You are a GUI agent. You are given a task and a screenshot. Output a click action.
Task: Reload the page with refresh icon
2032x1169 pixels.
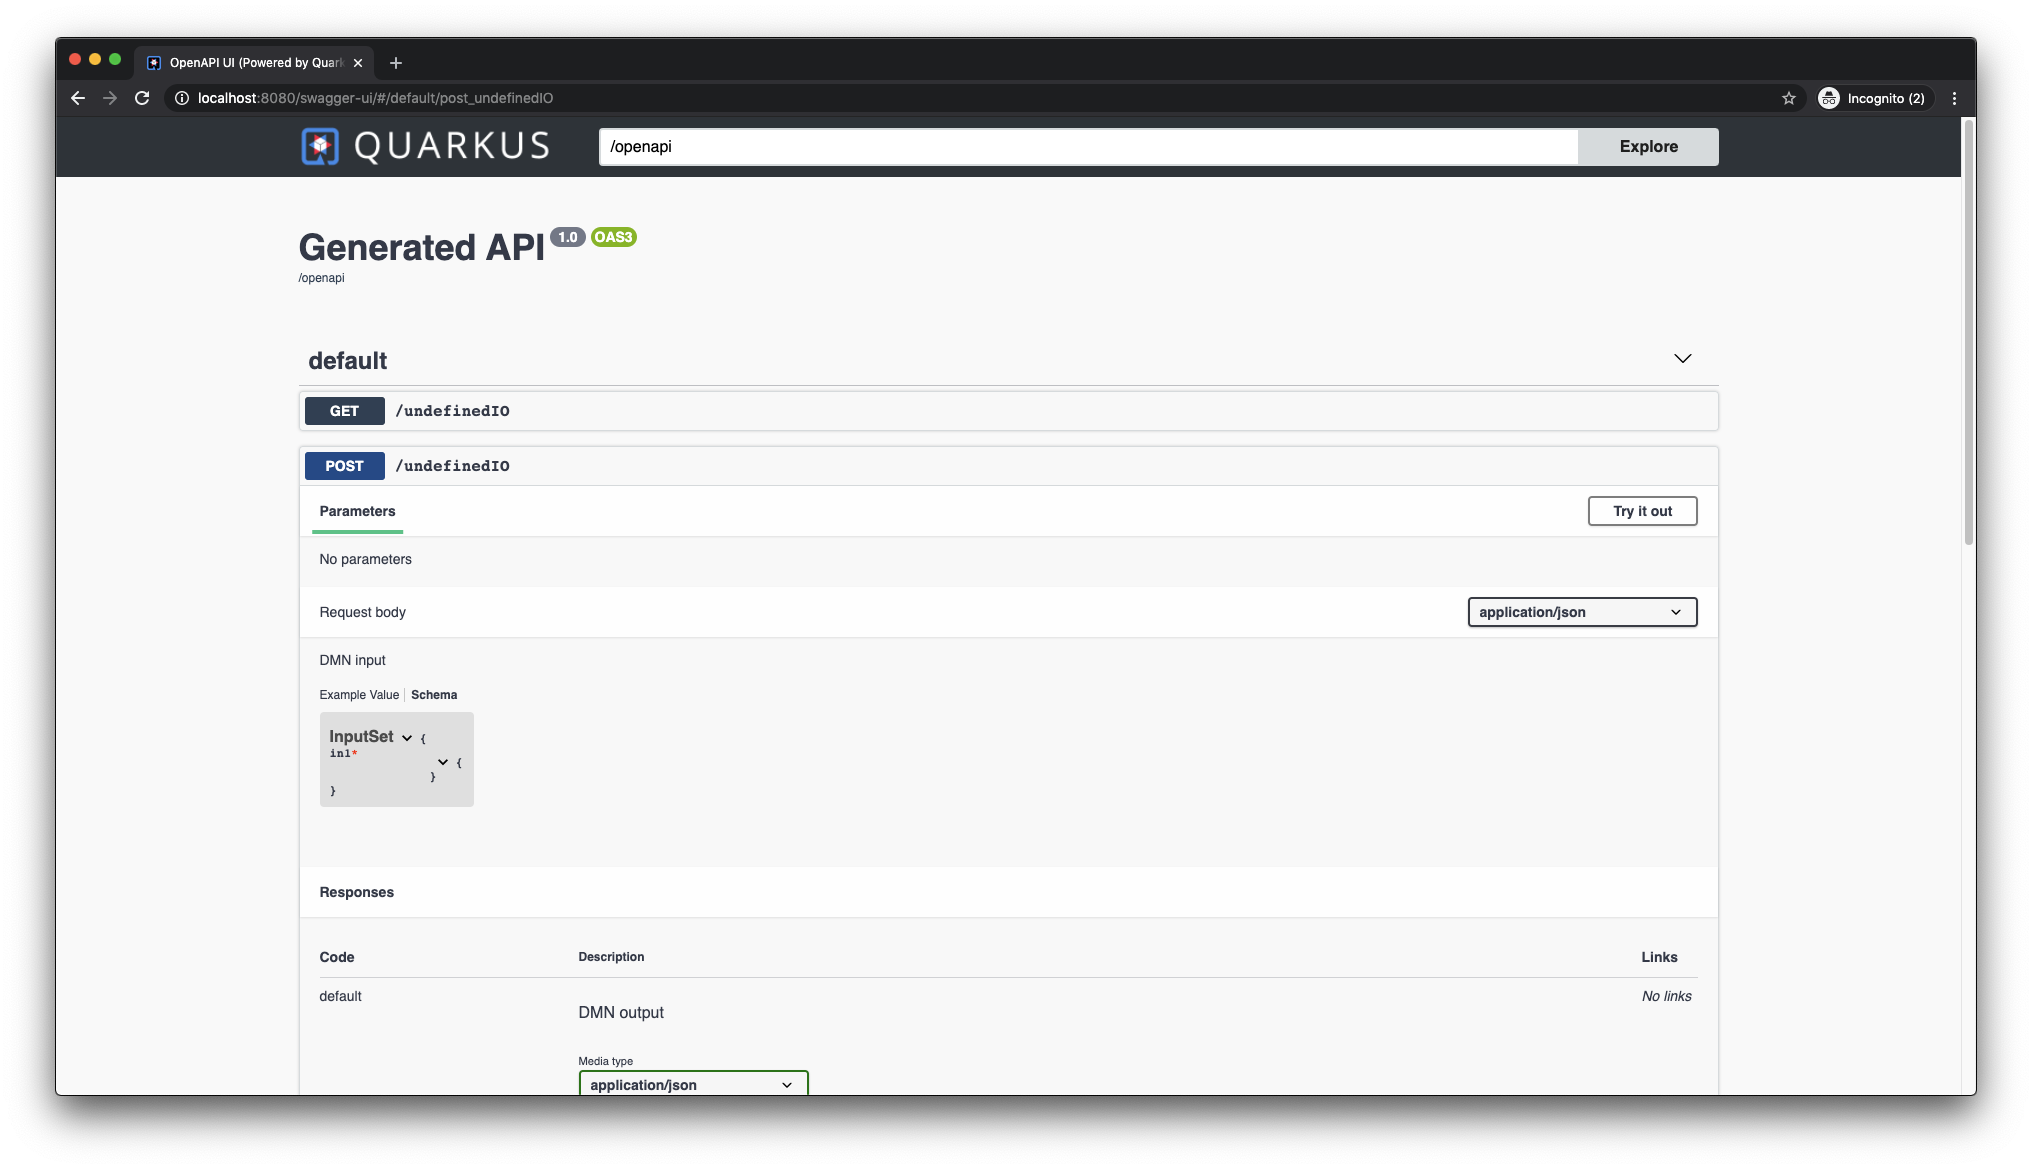142,98
